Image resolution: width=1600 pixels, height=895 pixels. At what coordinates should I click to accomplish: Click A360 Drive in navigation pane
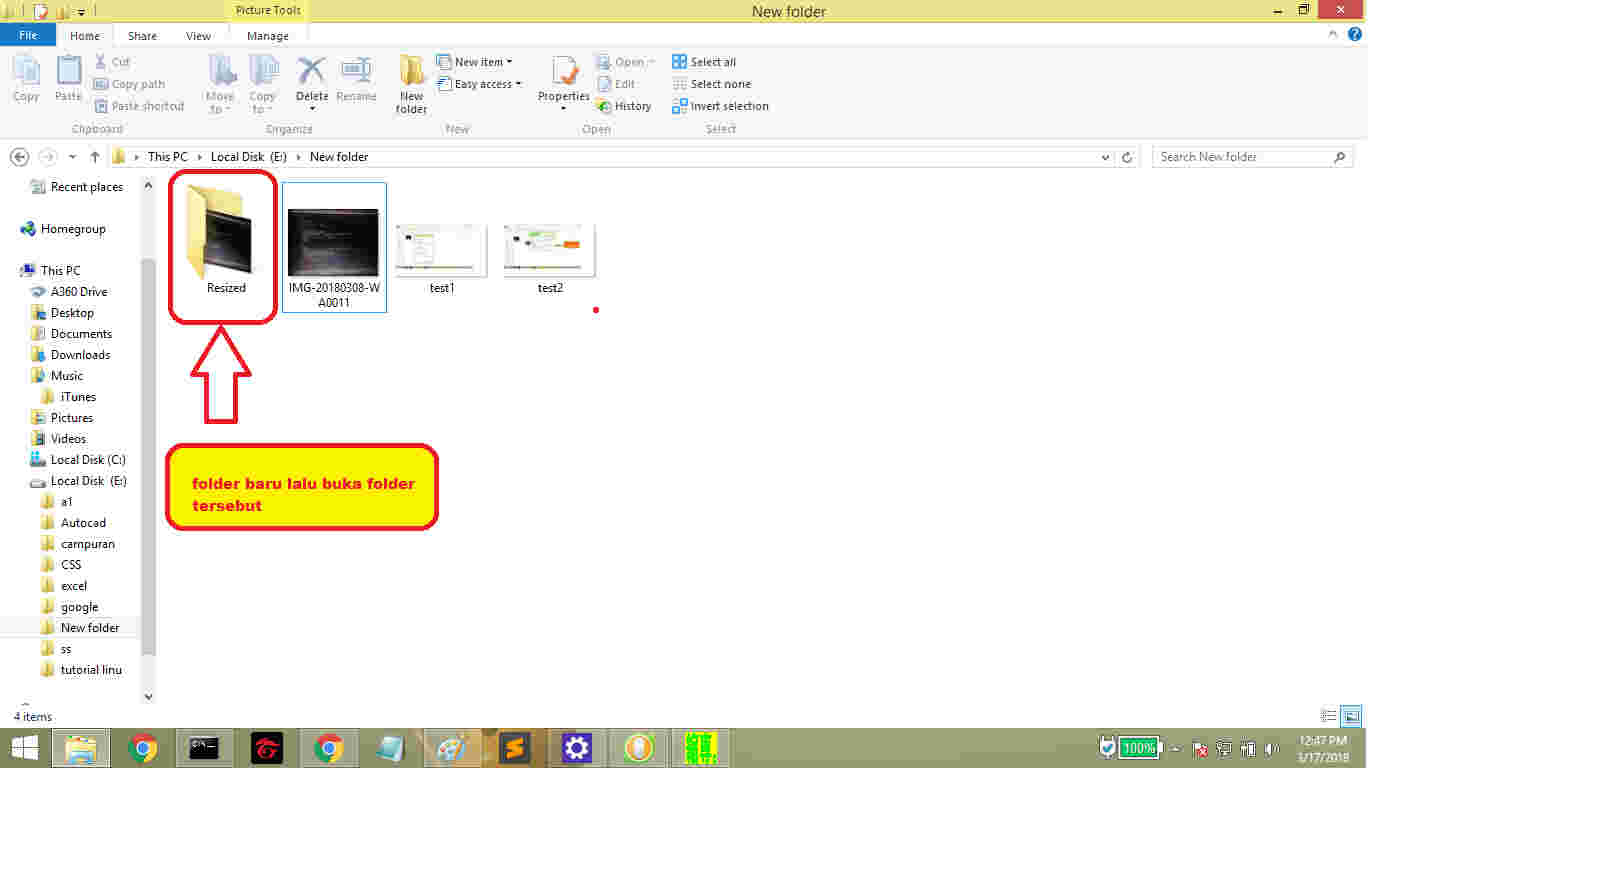pos(69,292)
